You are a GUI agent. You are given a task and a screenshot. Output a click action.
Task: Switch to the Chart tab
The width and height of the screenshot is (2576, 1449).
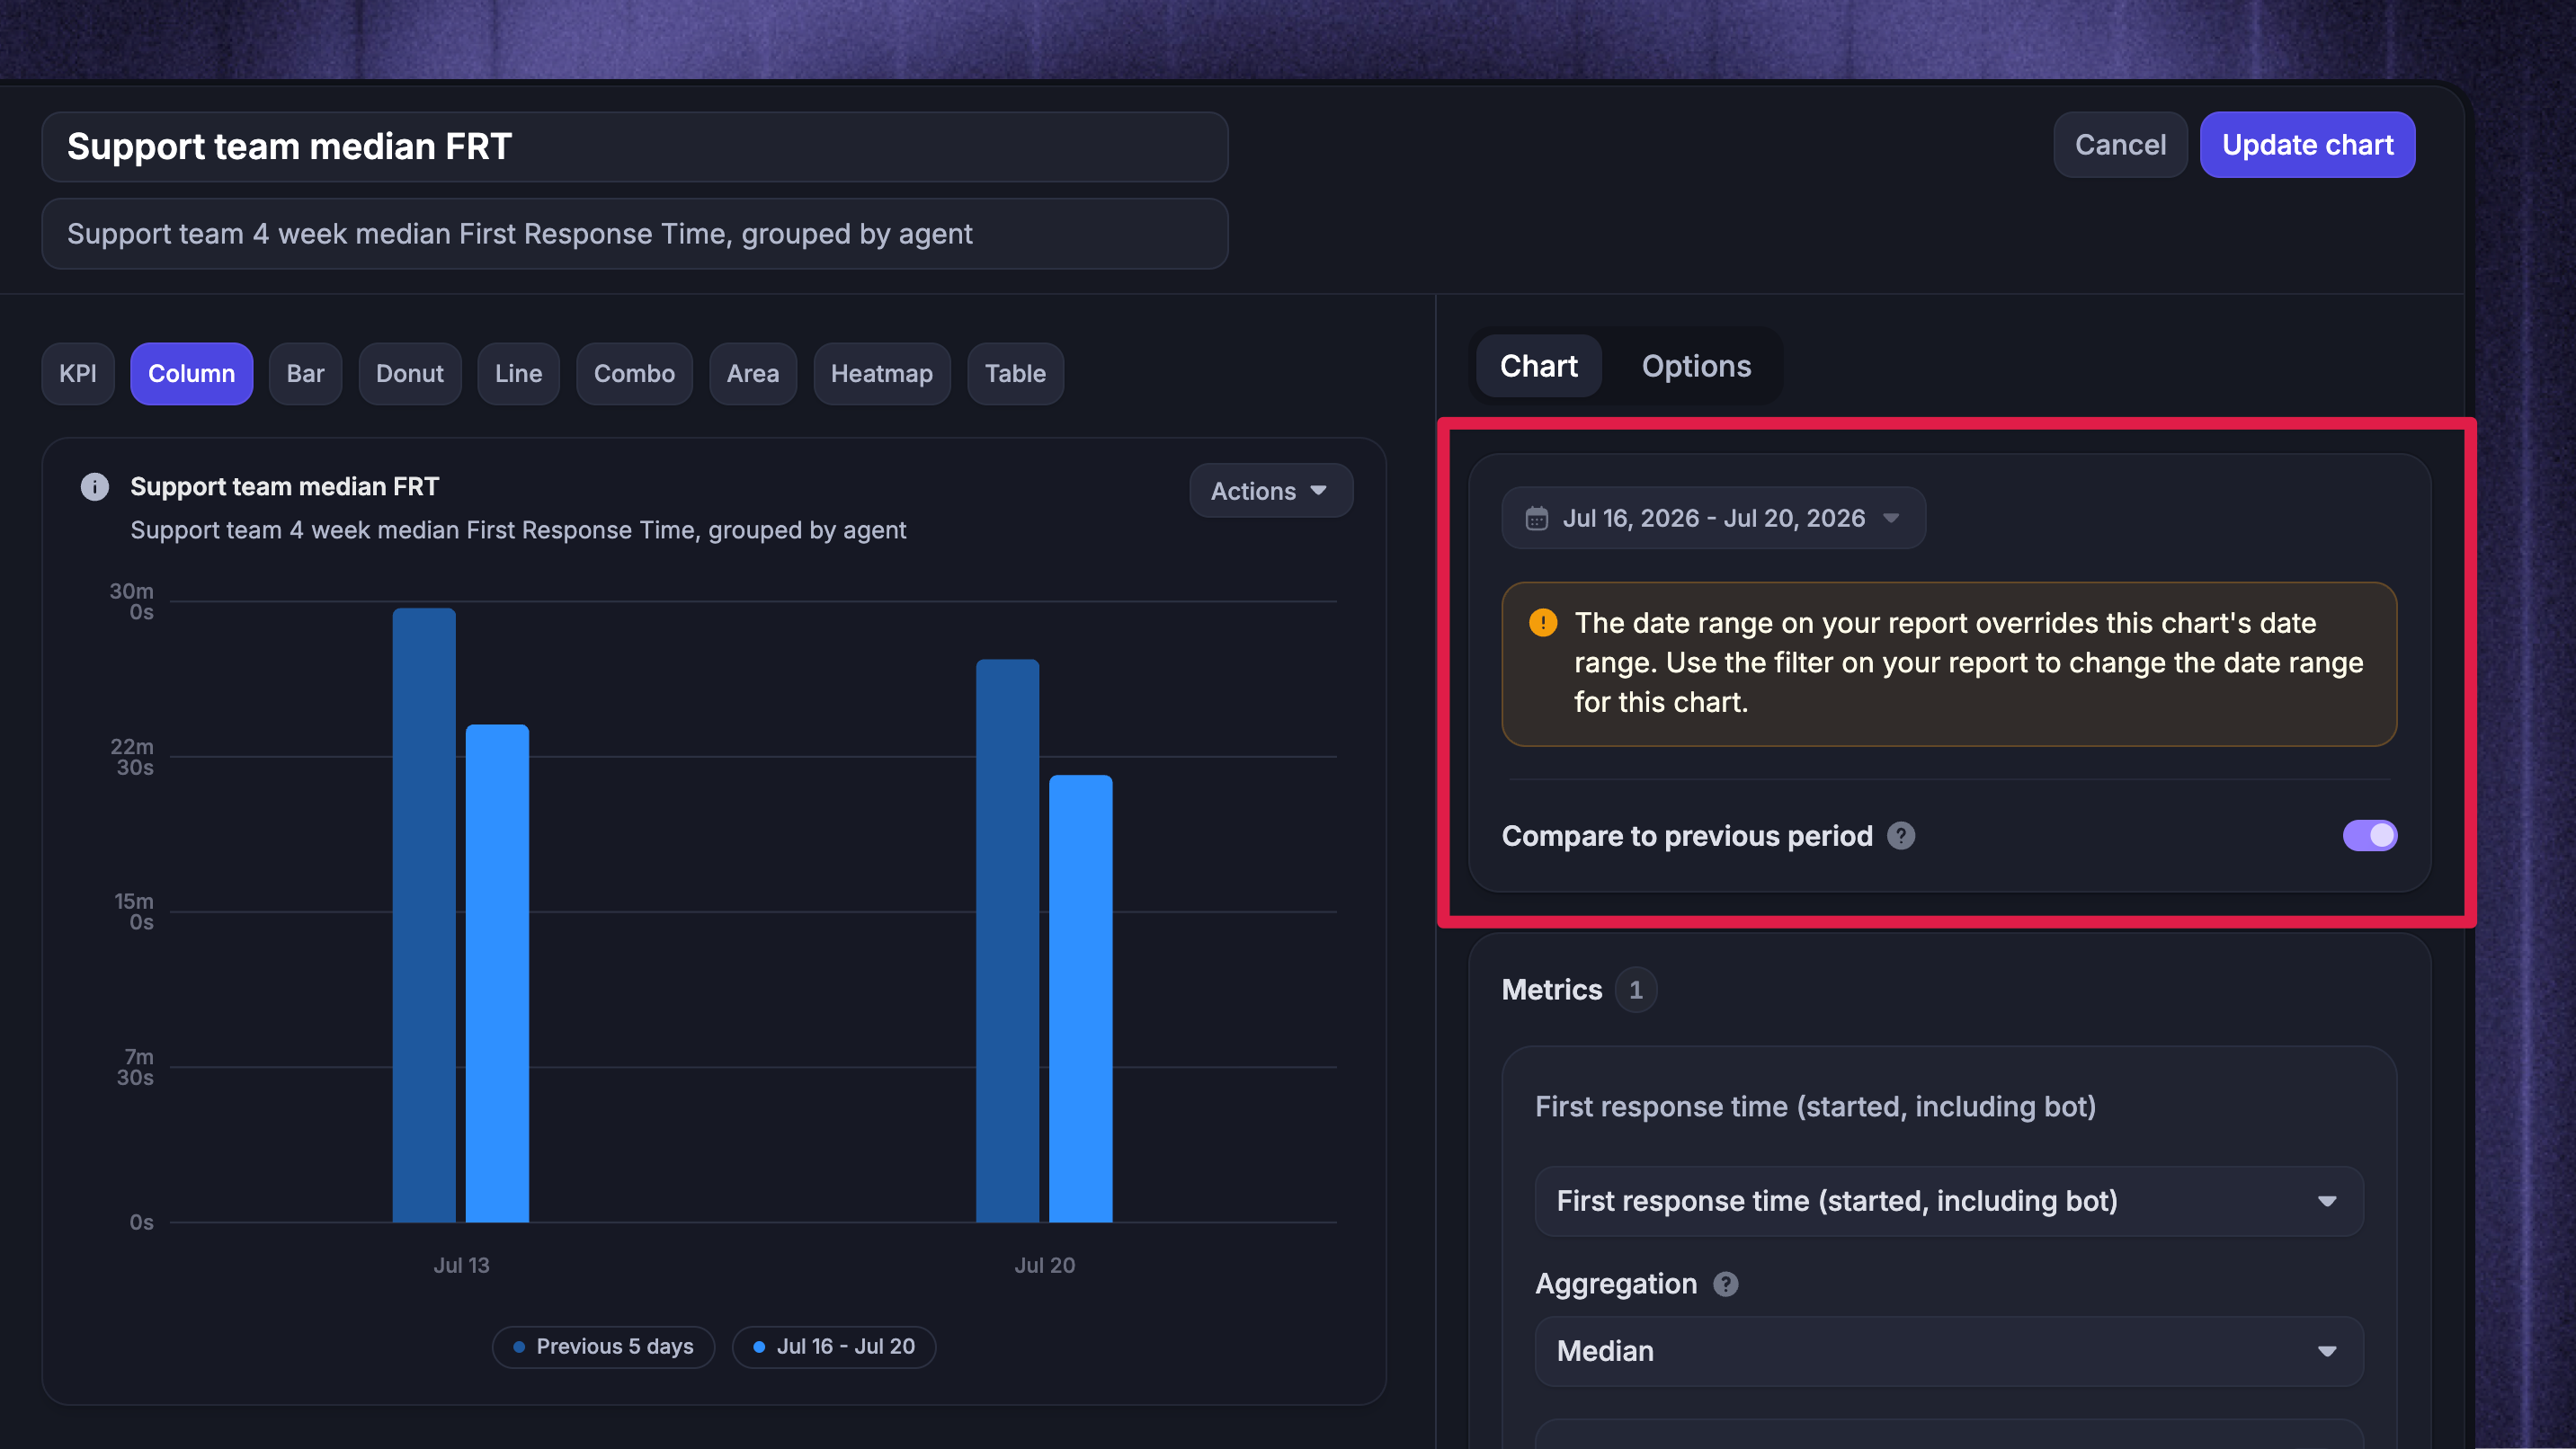(1538, 366)
